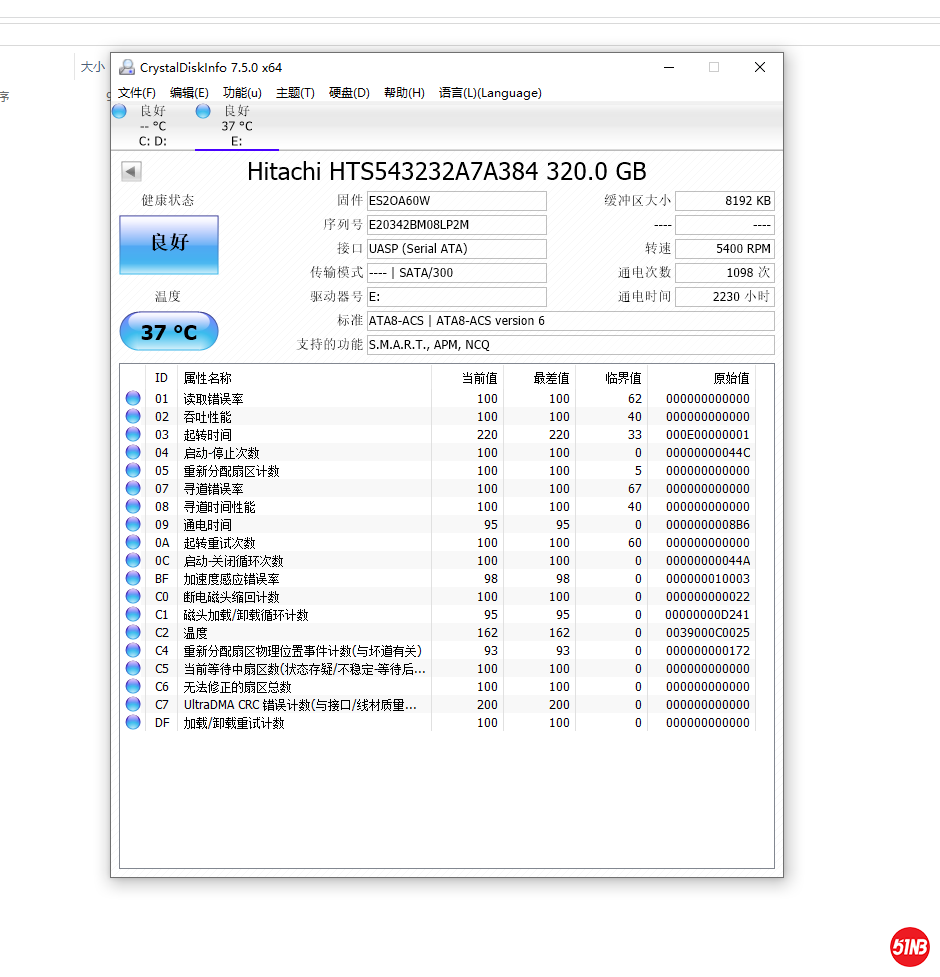The image size is (940, 977).
Task: Click status orb for 重新分配扇区计数 row
Action: [x=133, y=470]
